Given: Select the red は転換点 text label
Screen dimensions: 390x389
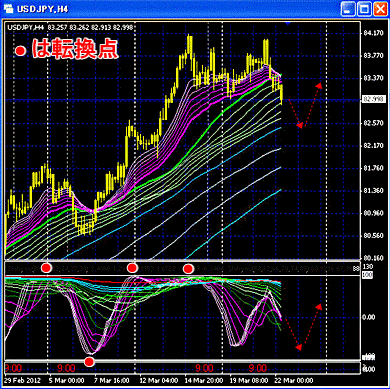Looking at the screenshot, I should tap(75, 49).
